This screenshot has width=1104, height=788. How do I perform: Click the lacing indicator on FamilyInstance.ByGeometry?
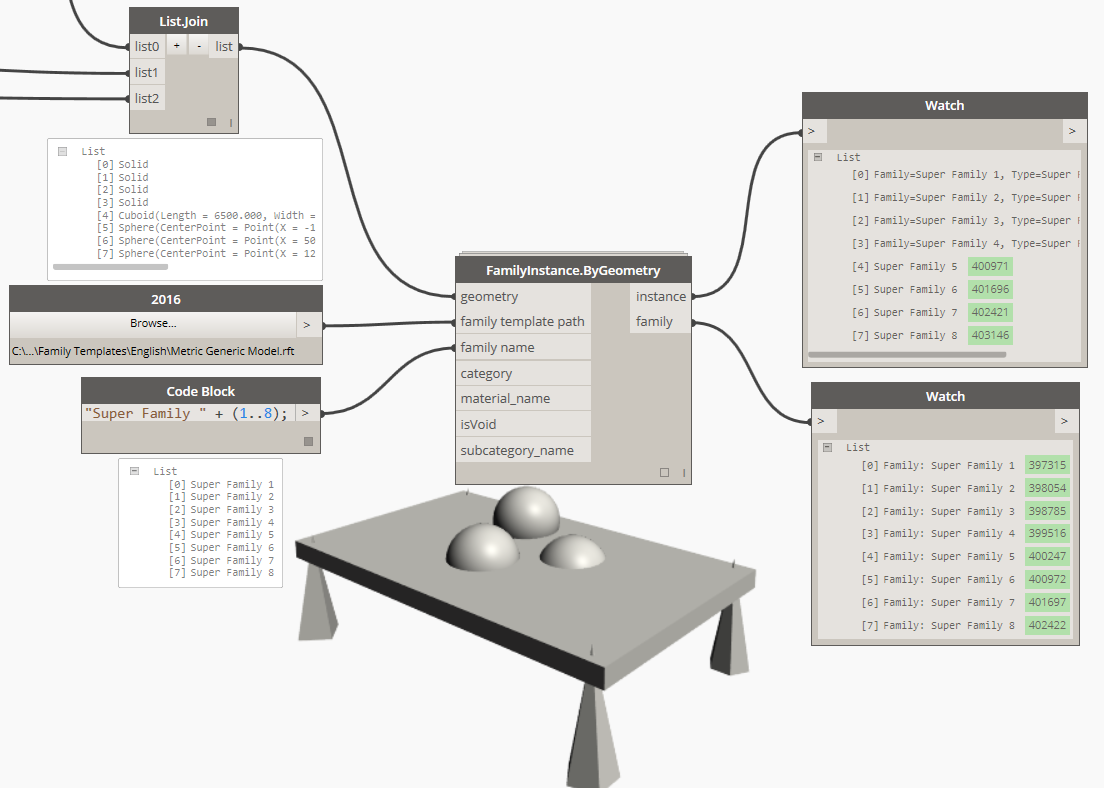click(x=684, y=471)
